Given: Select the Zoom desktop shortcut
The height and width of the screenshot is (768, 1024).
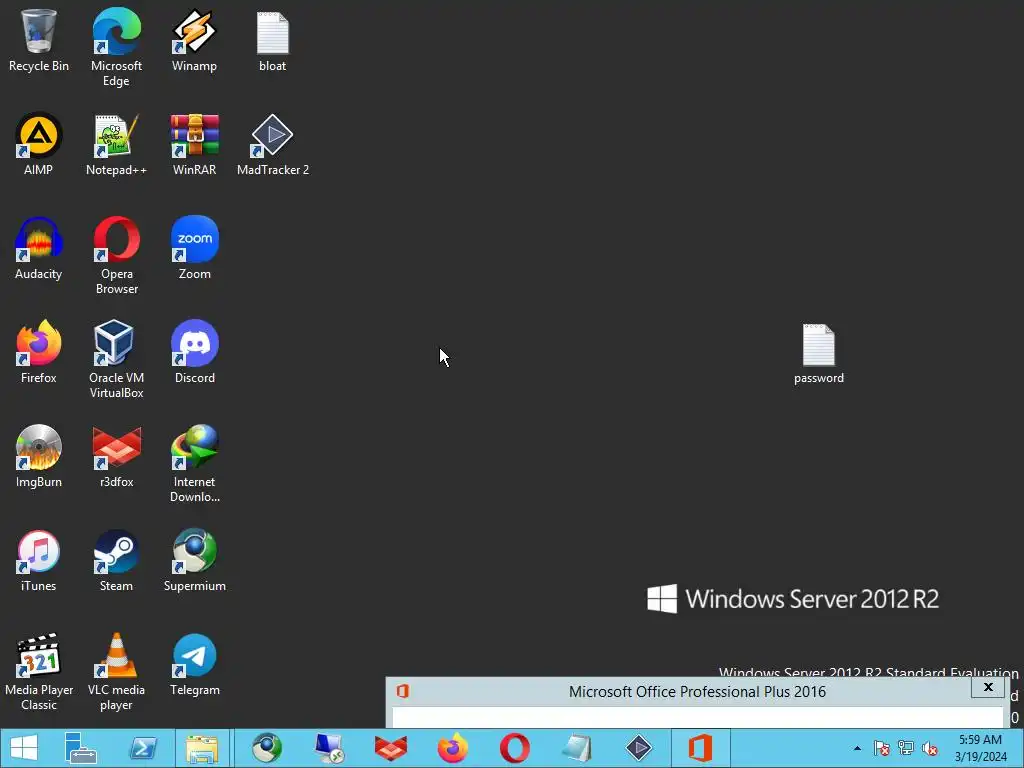Looking at the screenshot, I should (x=194, y=248).
